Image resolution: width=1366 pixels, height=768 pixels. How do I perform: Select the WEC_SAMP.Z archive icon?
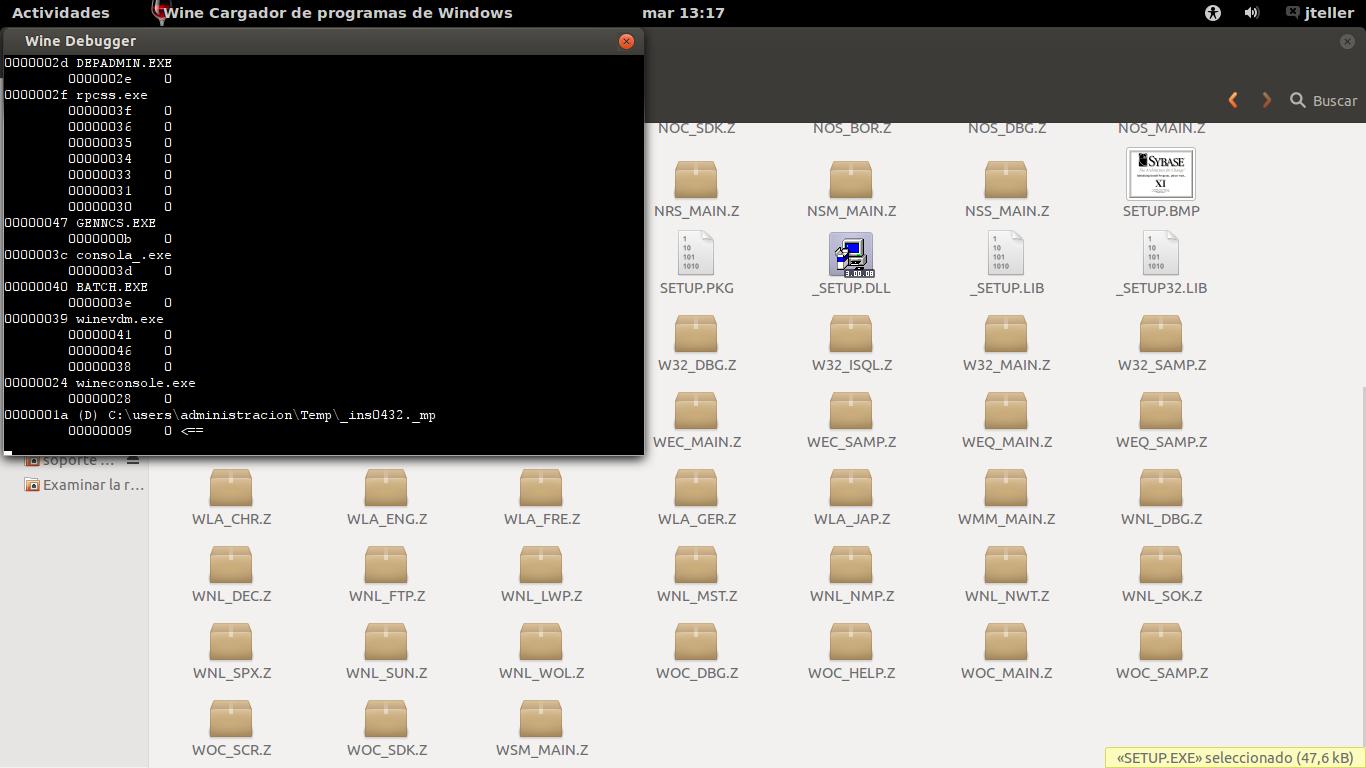point(851,411)
